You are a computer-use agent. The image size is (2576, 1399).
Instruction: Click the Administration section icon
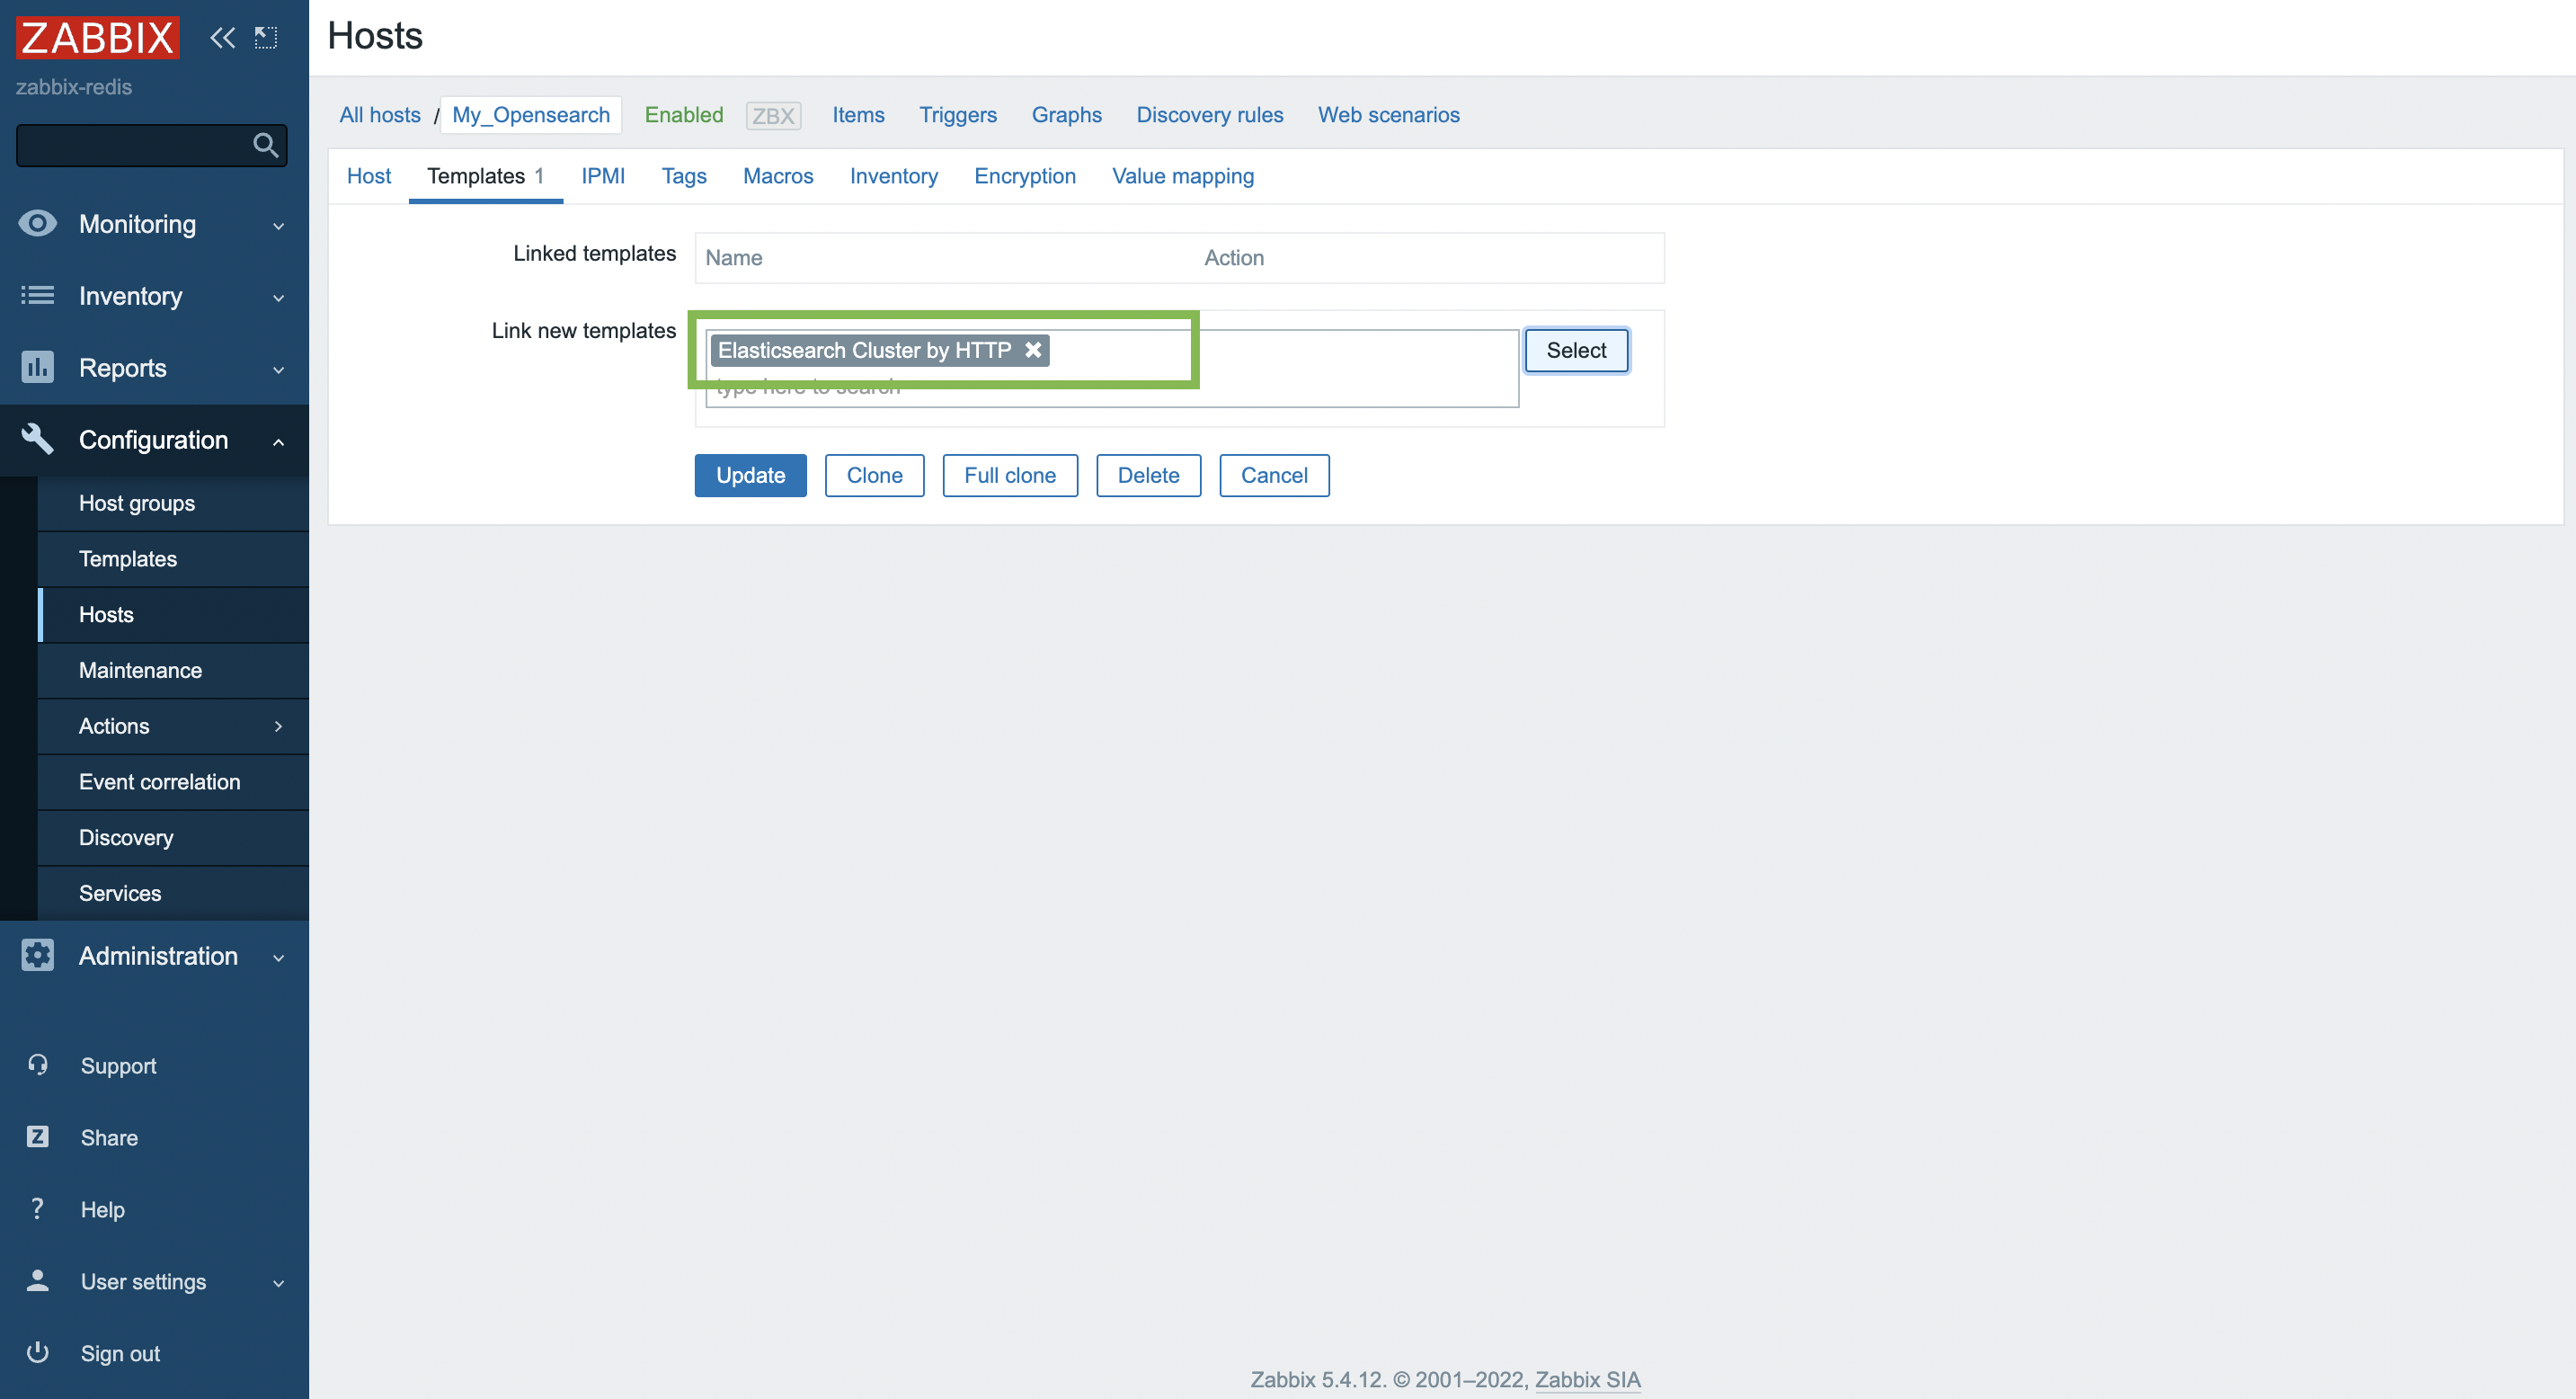click(x=38, y=955)
